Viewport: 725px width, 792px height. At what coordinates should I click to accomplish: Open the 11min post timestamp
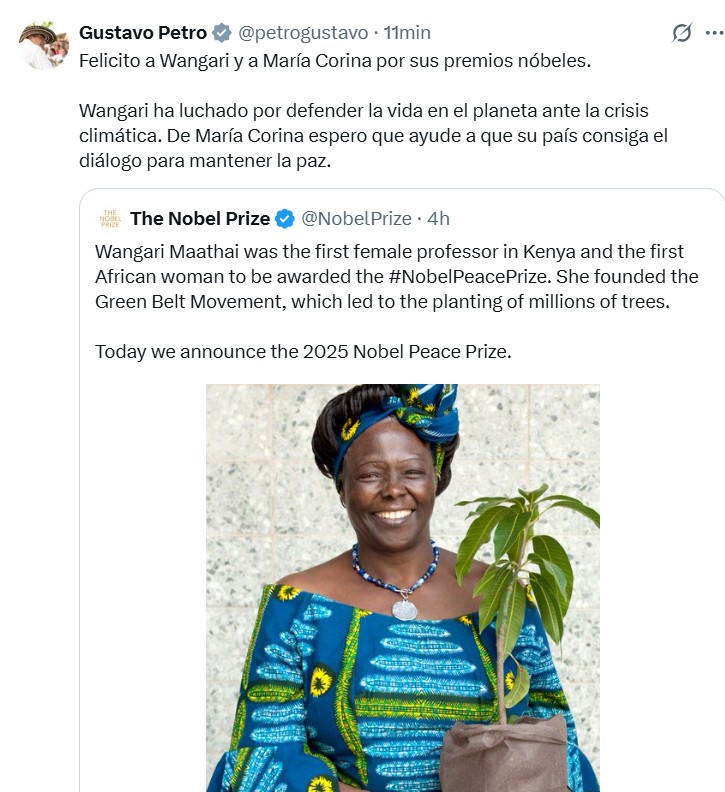pyautogui.click(x=407, y=33)
